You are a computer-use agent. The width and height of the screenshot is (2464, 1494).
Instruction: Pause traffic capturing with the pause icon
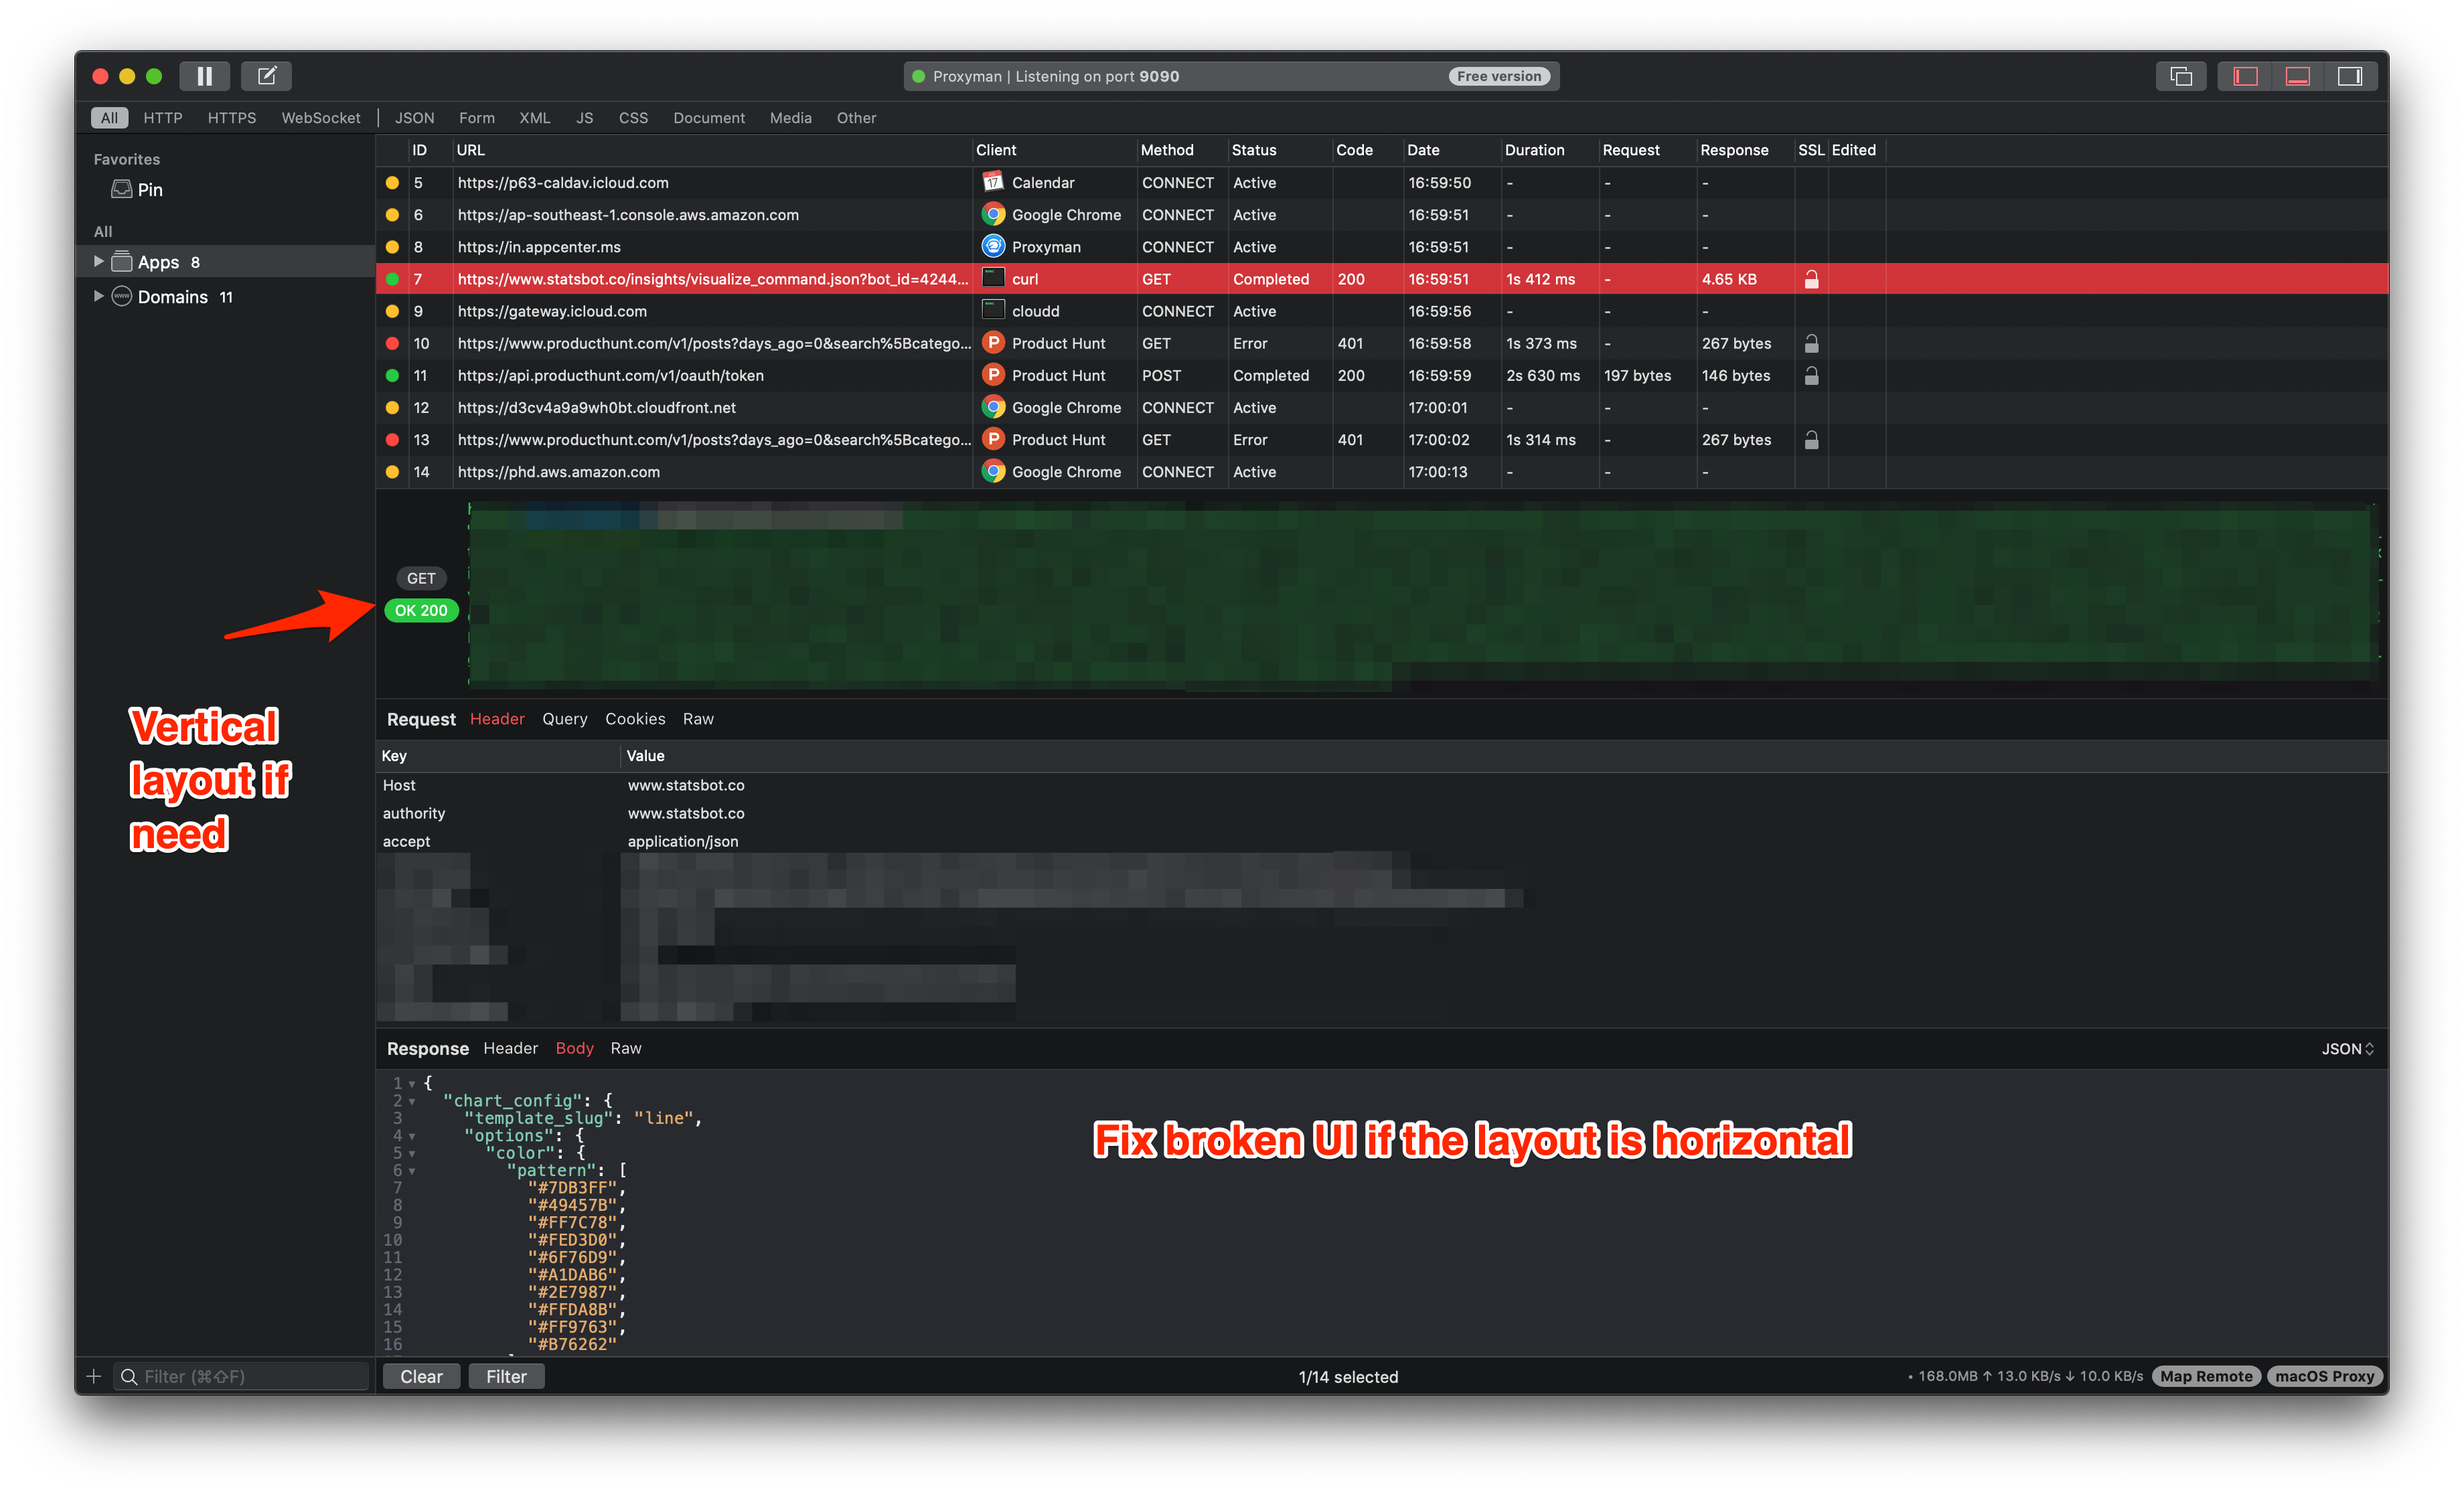click(205, 75)
